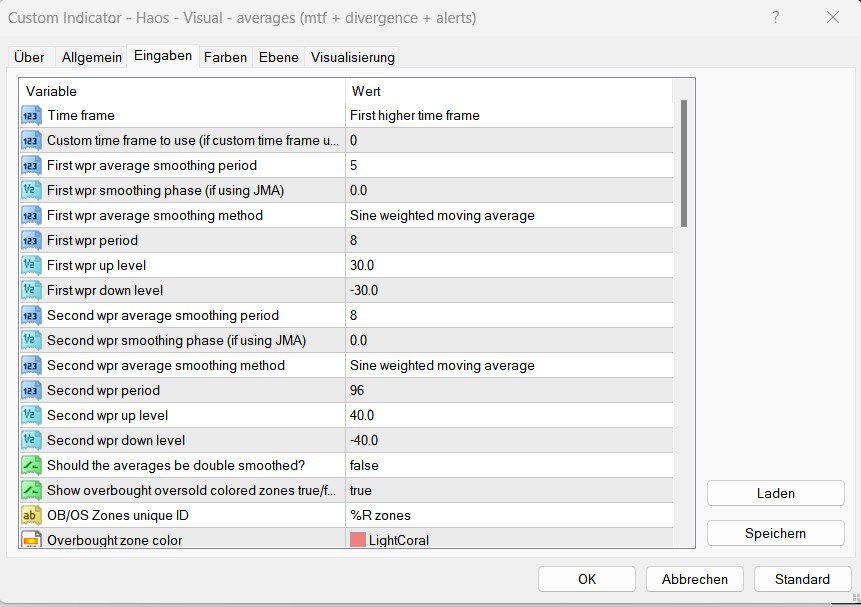Click the LightCoral color swatch
861x607 pixels.
[x=358, y=540]
